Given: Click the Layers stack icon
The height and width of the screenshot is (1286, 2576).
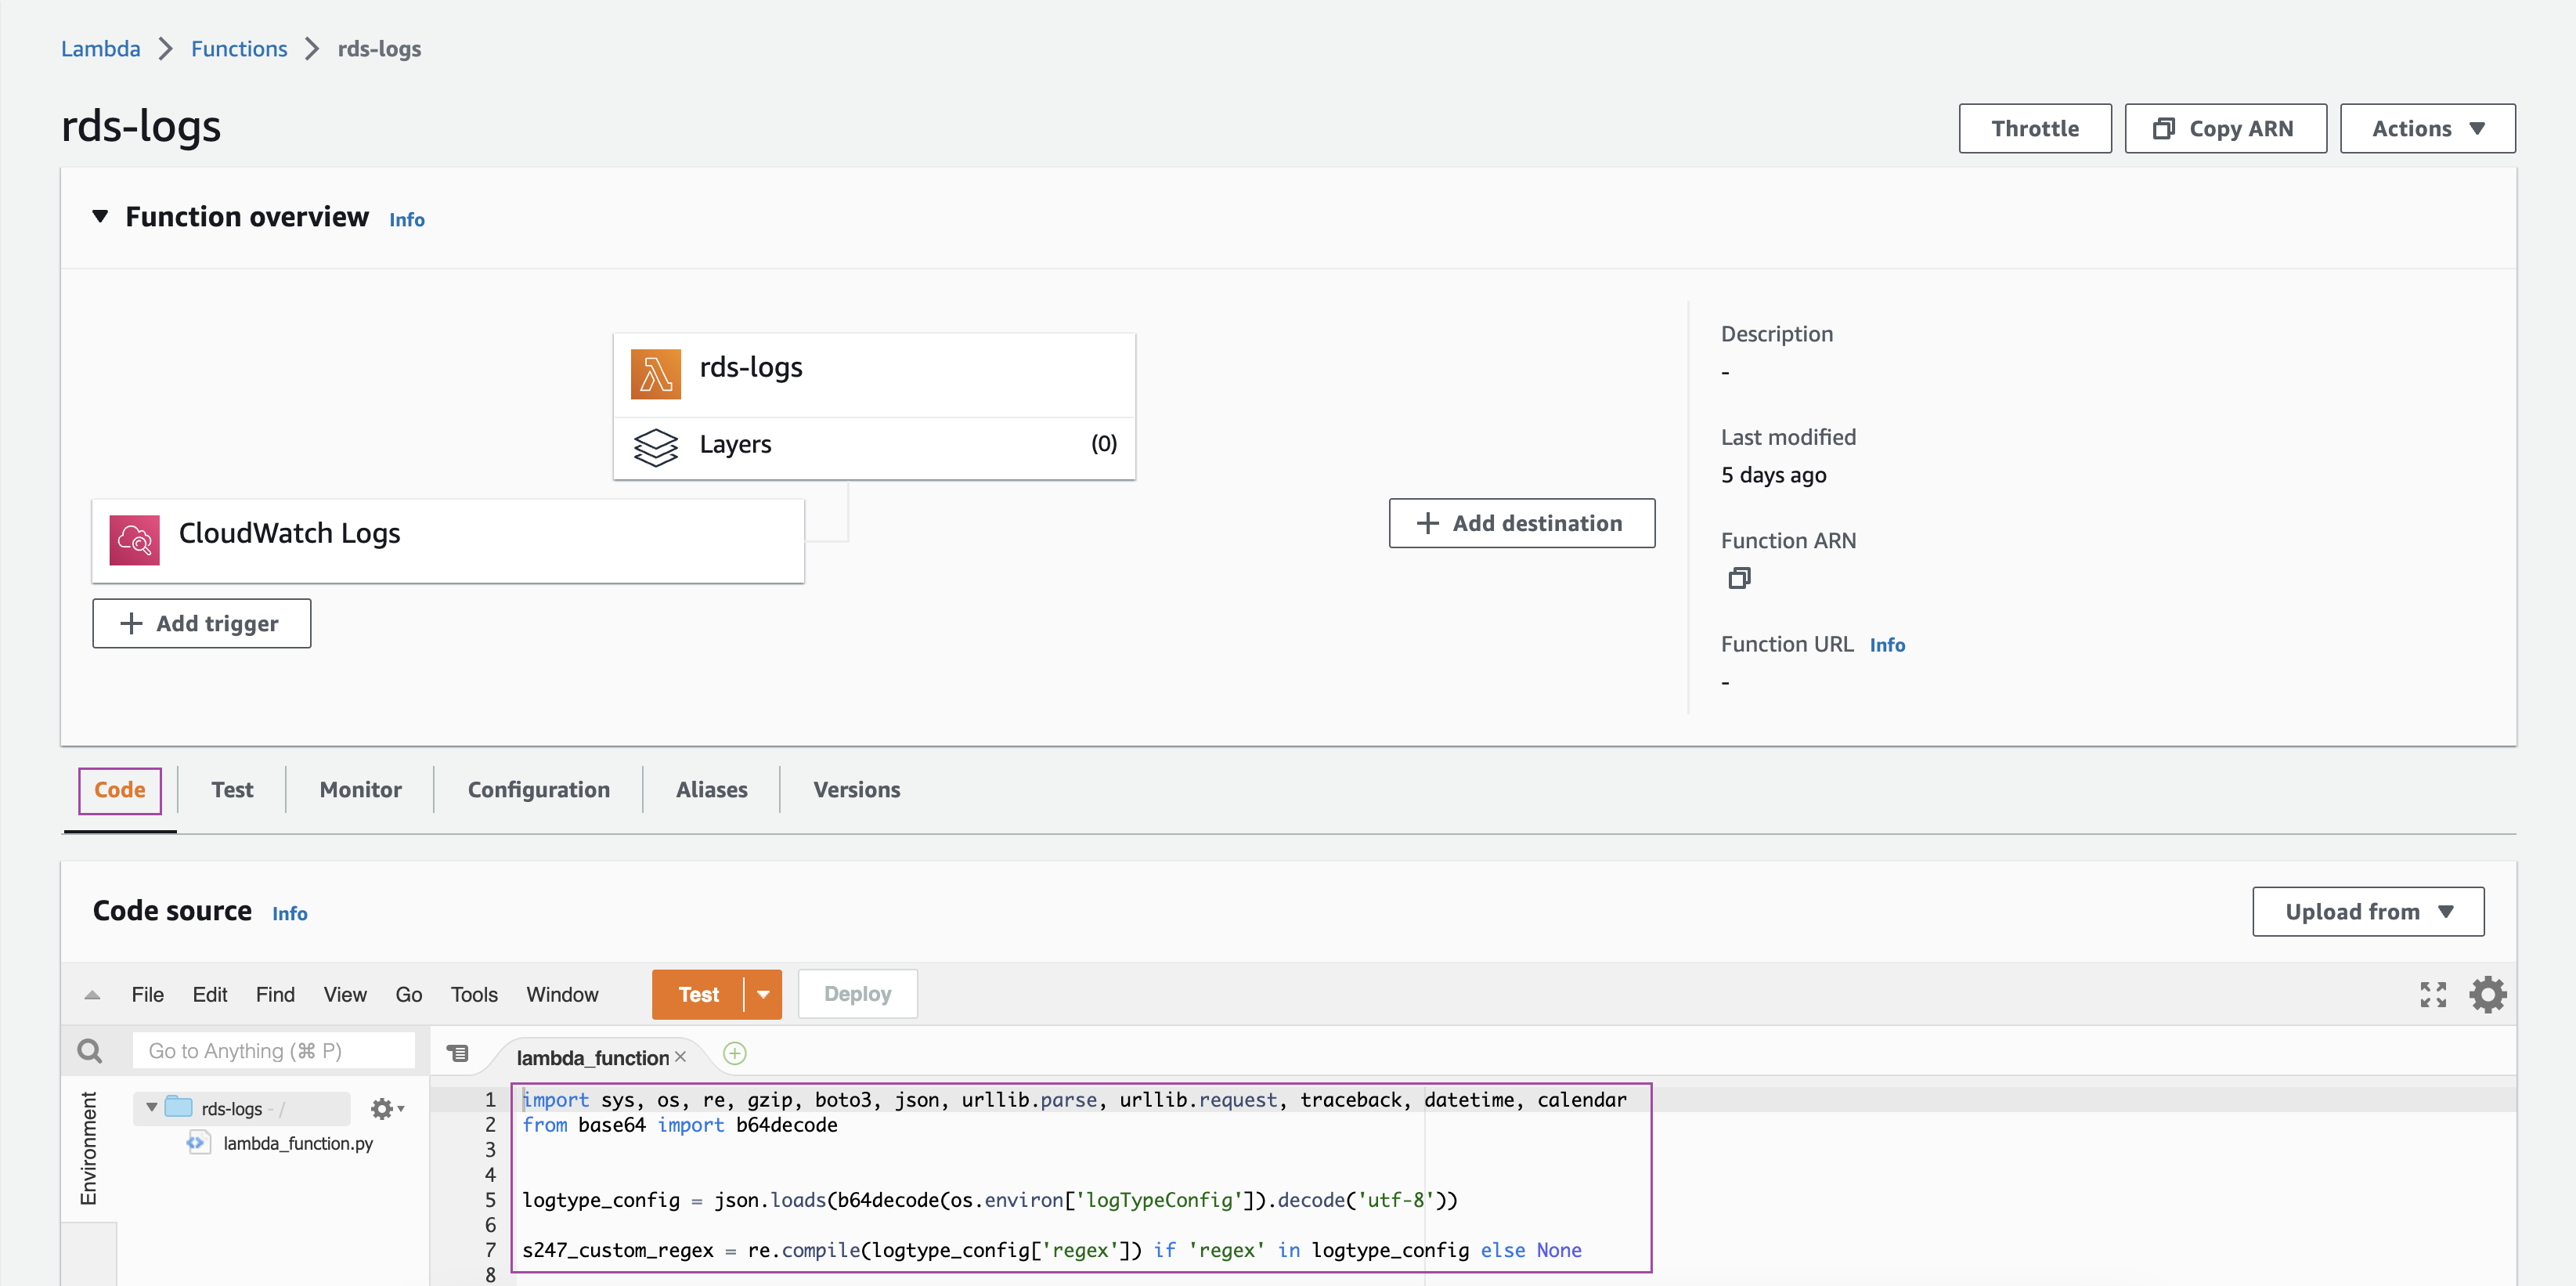Looking at the screenshot, I should coord(656,445).
